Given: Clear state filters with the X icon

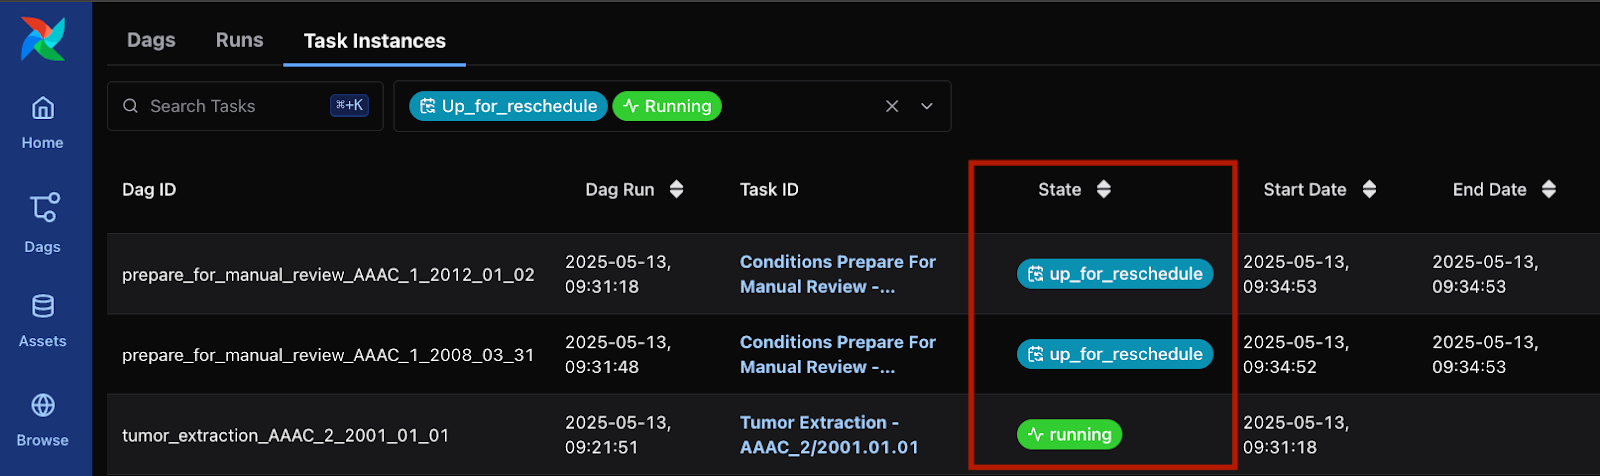Looking at the screenshot, I should click(x=892, y=106).
